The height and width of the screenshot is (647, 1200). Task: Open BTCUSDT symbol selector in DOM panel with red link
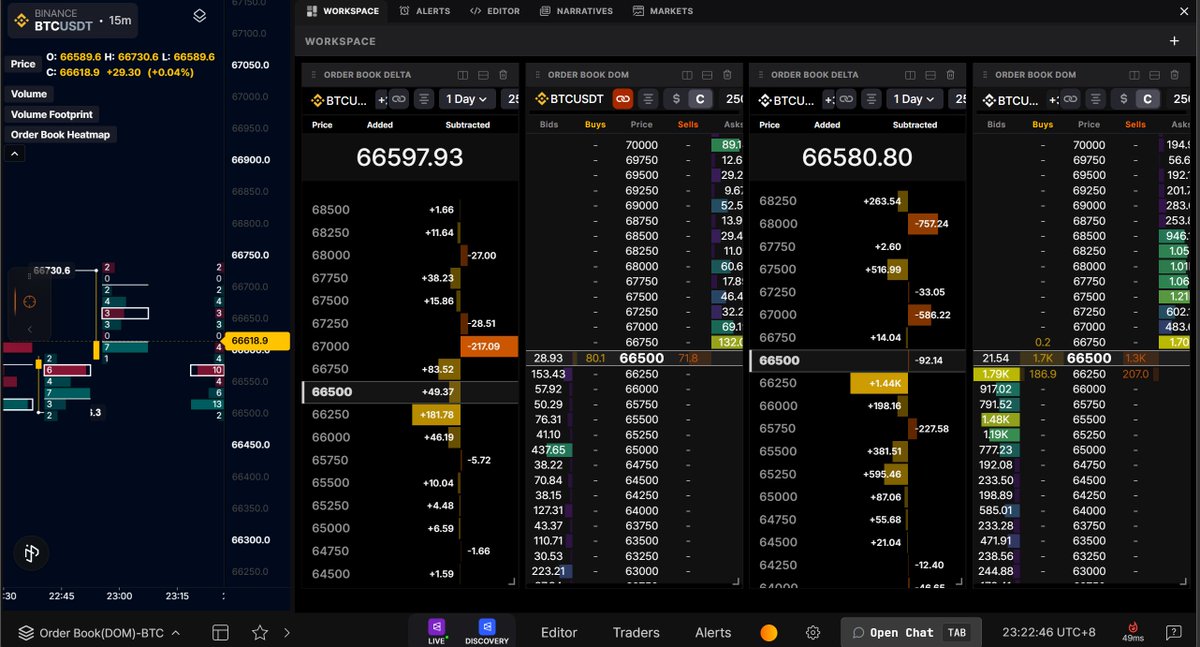click(570, 99)
